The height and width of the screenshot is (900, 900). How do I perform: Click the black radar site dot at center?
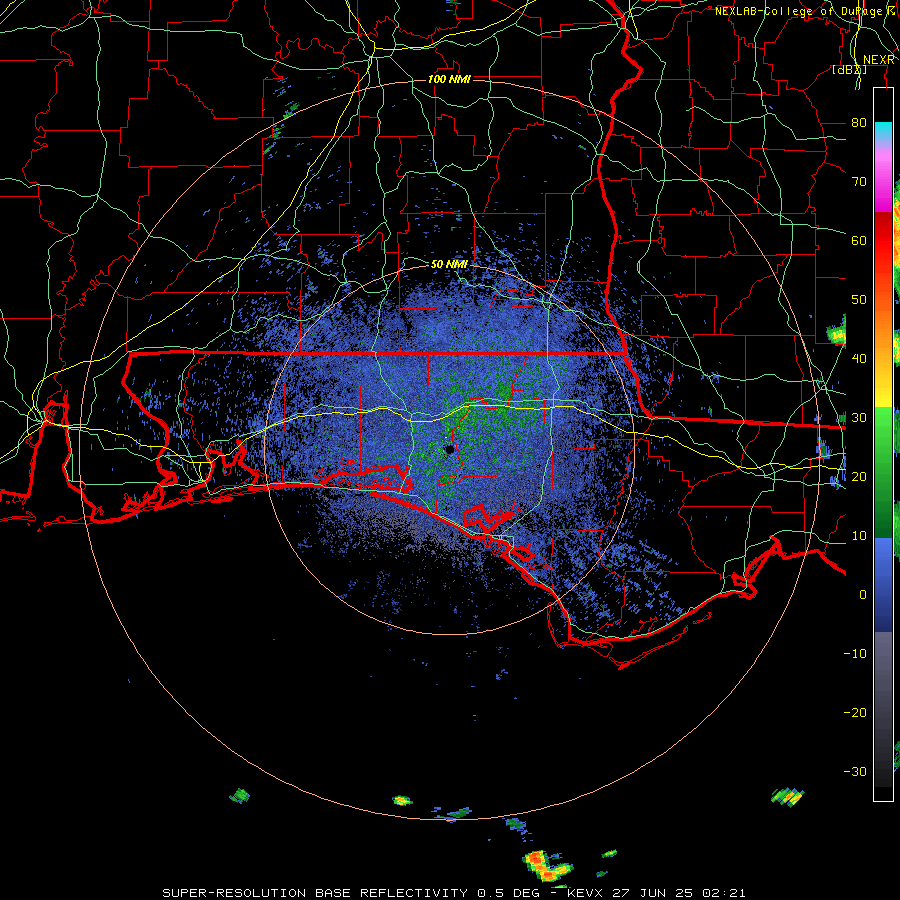pyautogui.click(x=449, y=449)
